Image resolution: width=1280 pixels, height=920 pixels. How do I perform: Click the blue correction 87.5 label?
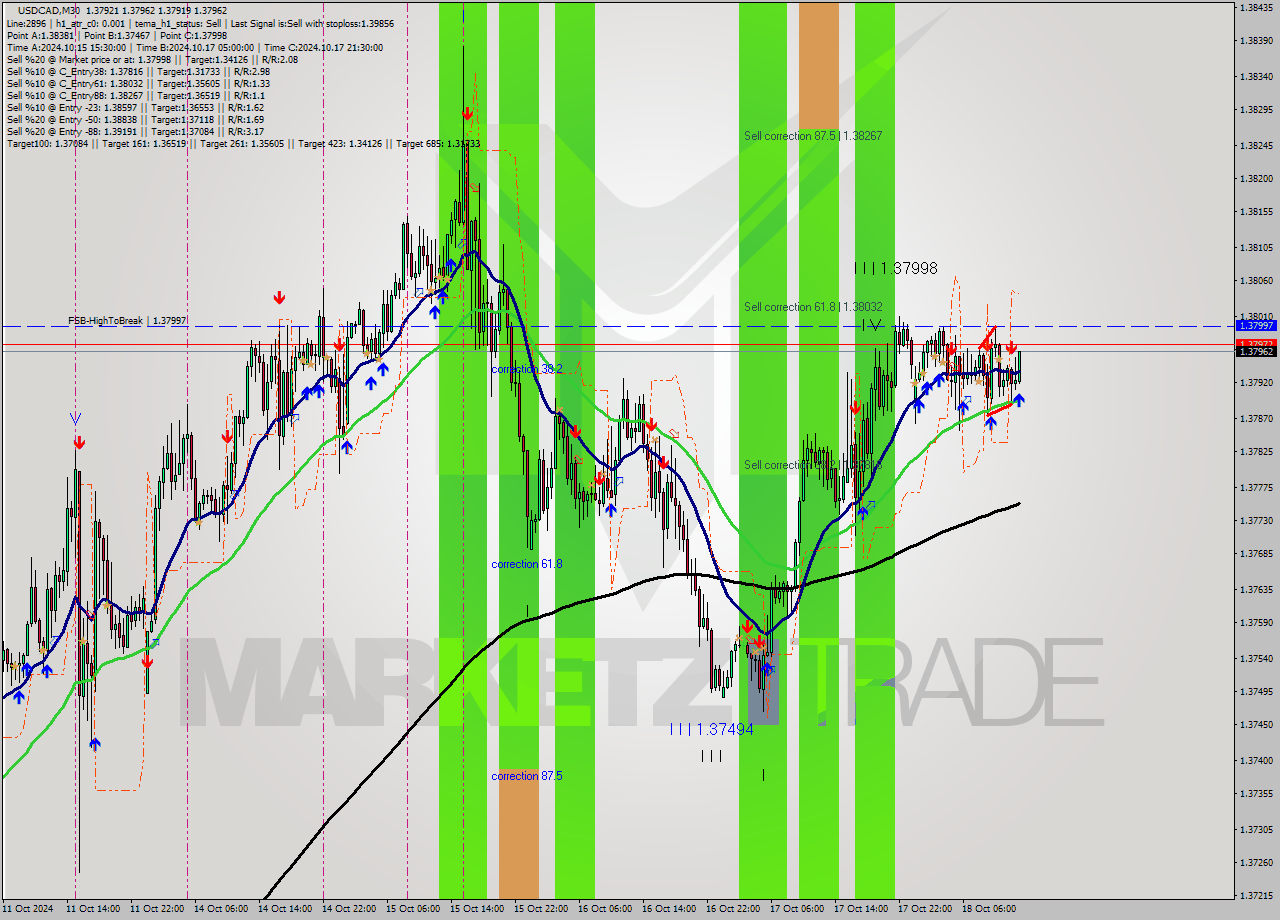(x=527, y=776)
